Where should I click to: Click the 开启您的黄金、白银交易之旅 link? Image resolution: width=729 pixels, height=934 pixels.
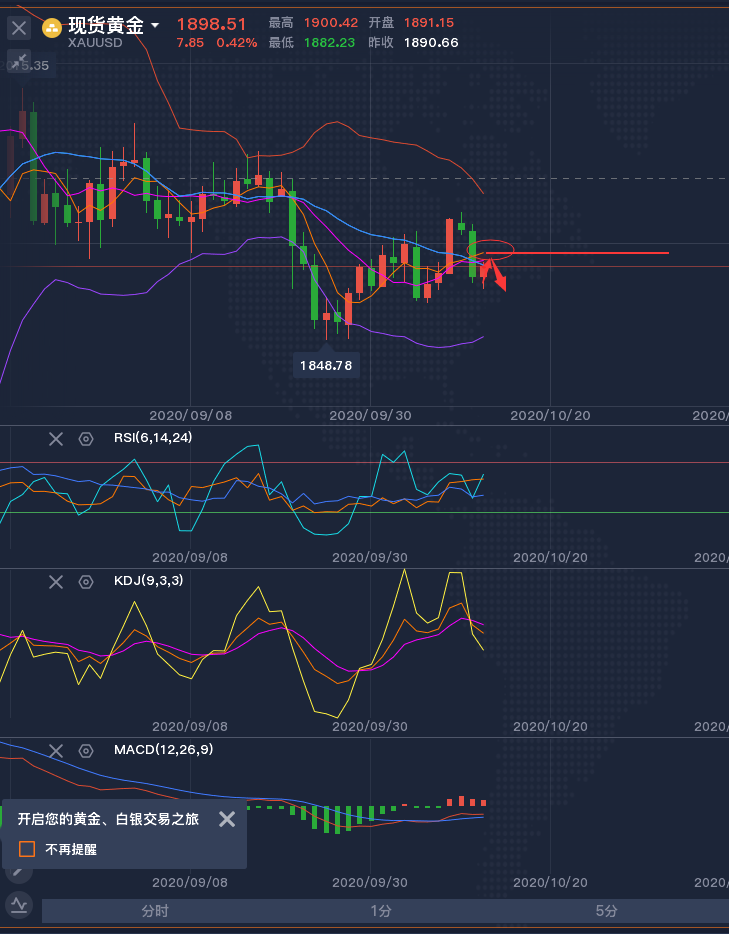[108, 819]
